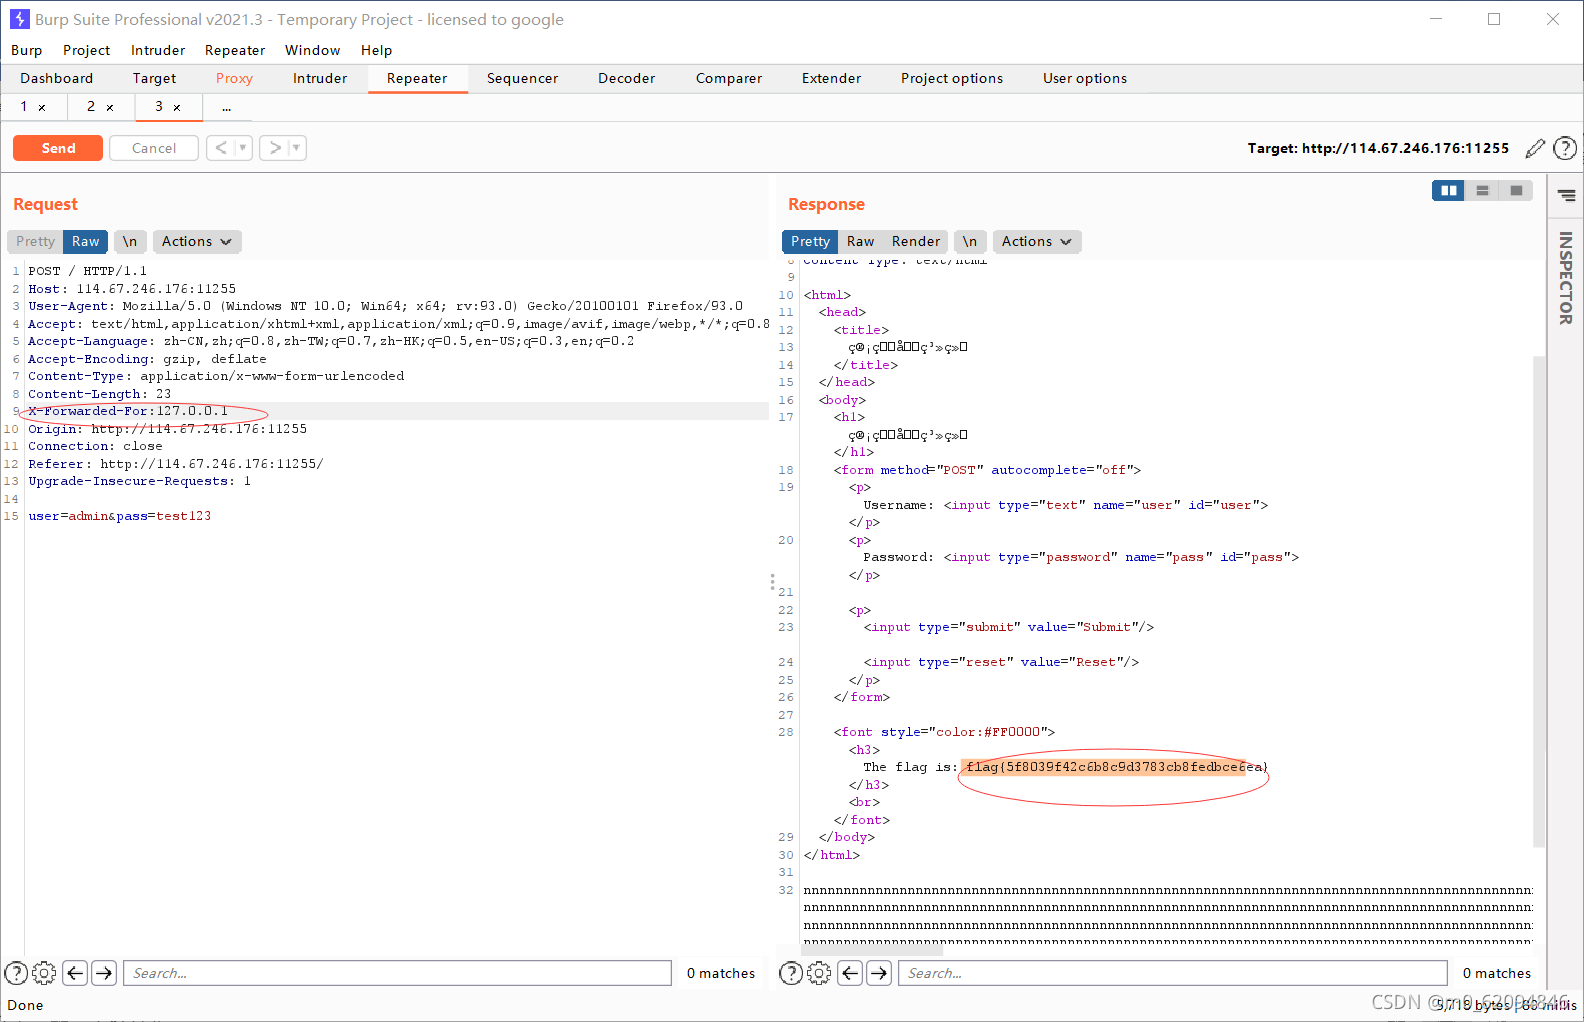Open the Intruder tool tab
Screen dimensions: 1584x1022
click(x=320, y=78)
